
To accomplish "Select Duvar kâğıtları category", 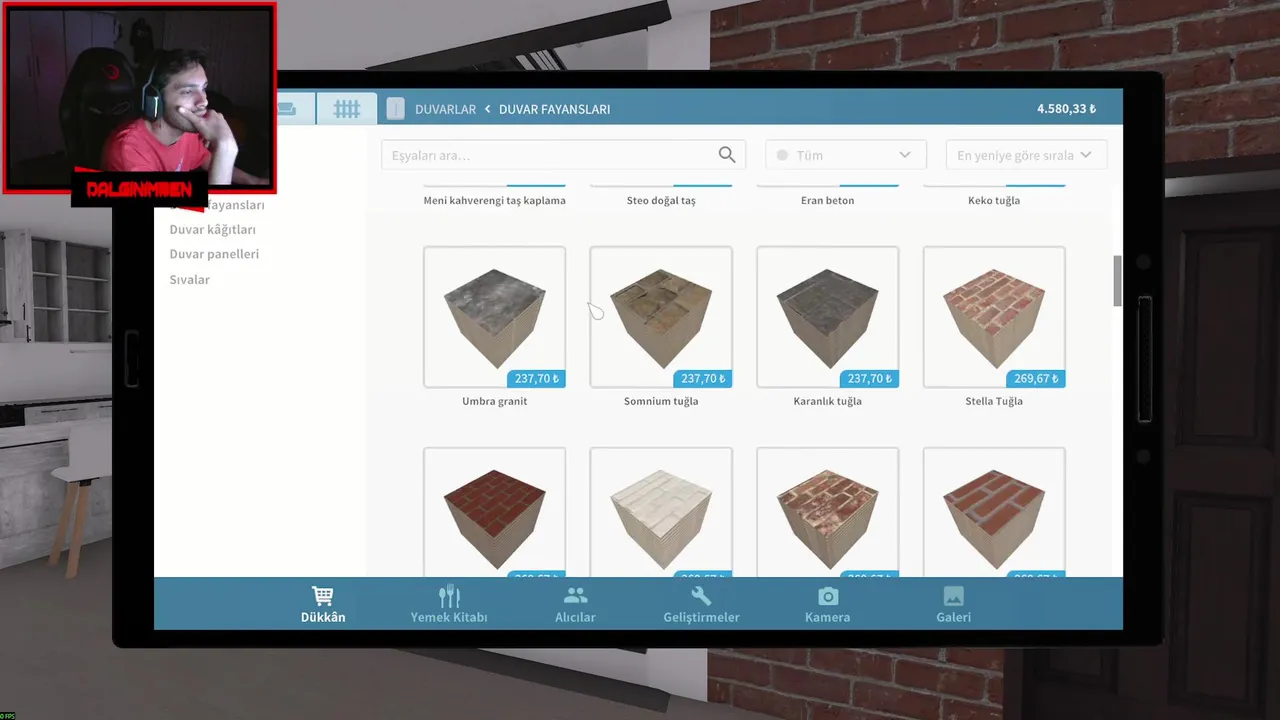I will coord(212,229).
